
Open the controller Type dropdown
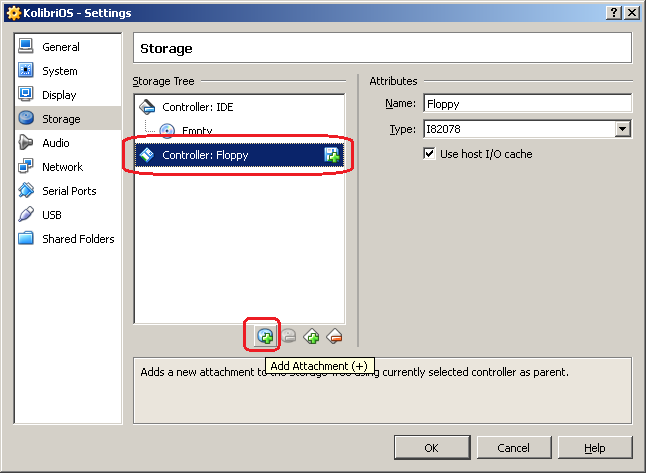(x=623, y=129)
